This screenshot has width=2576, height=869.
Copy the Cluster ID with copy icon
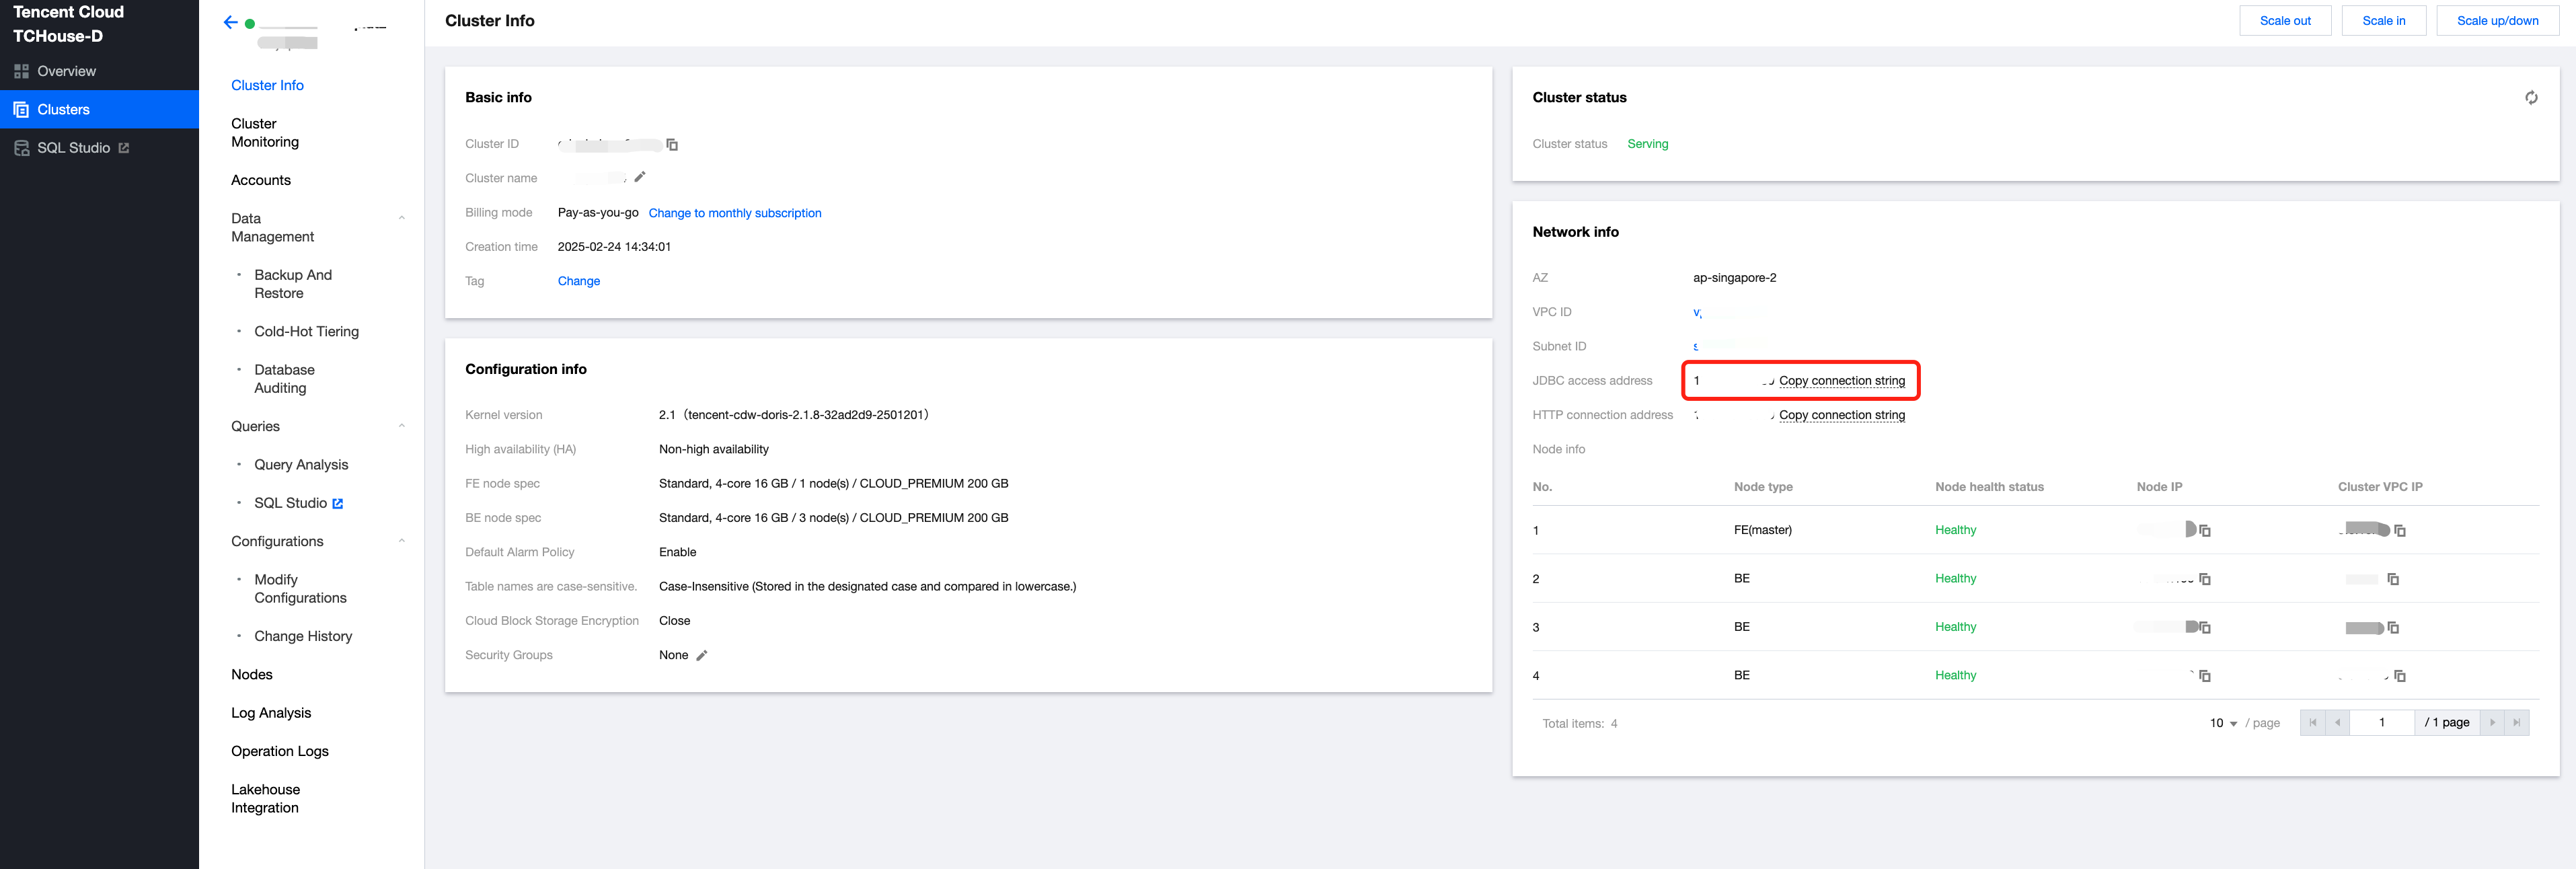click(x=672, y=145)
